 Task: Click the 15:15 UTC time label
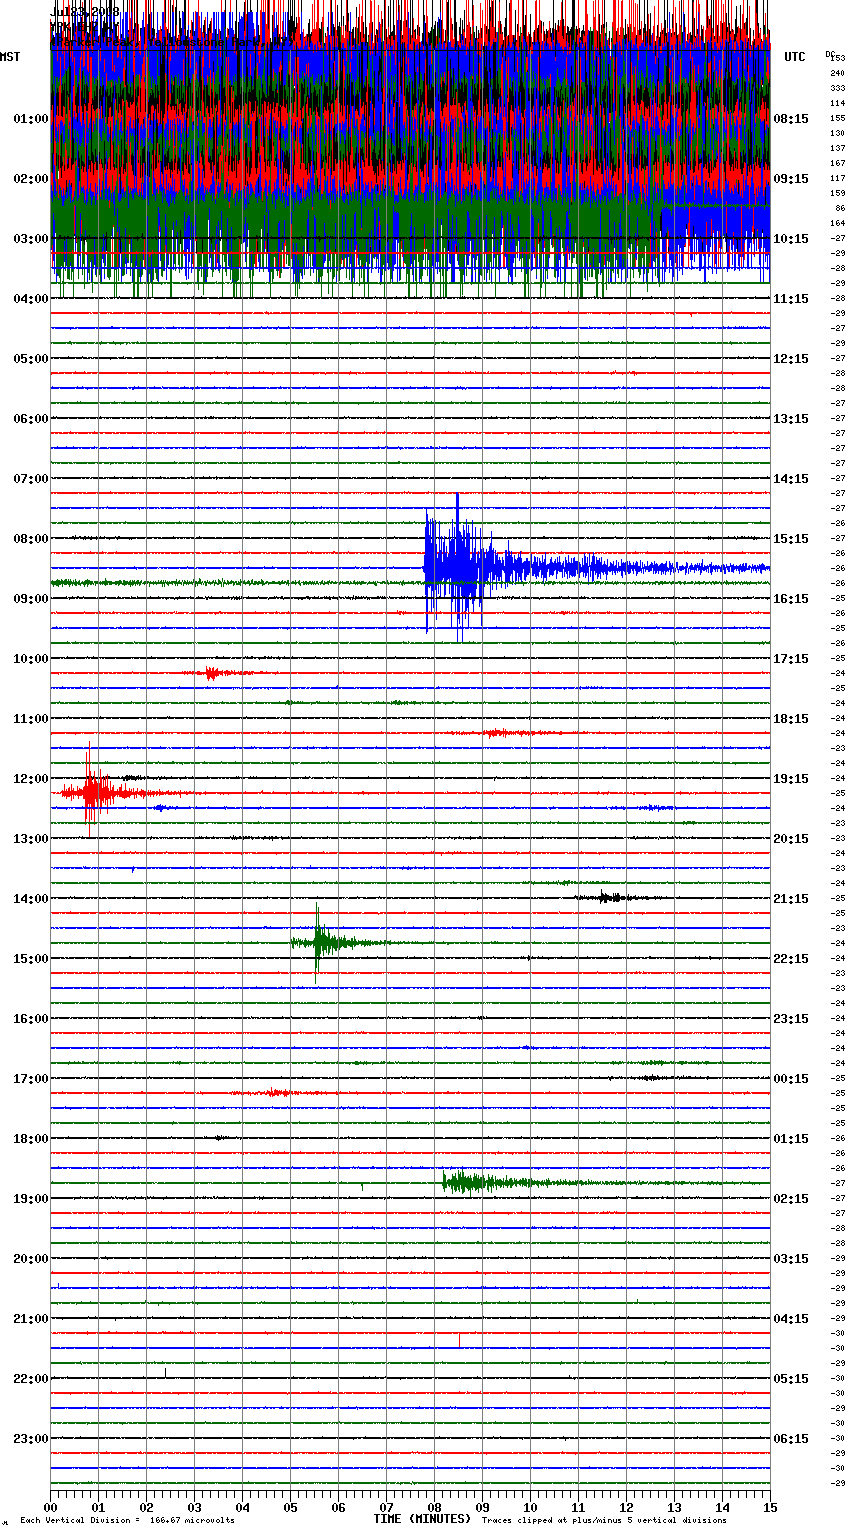coord(791,539)
